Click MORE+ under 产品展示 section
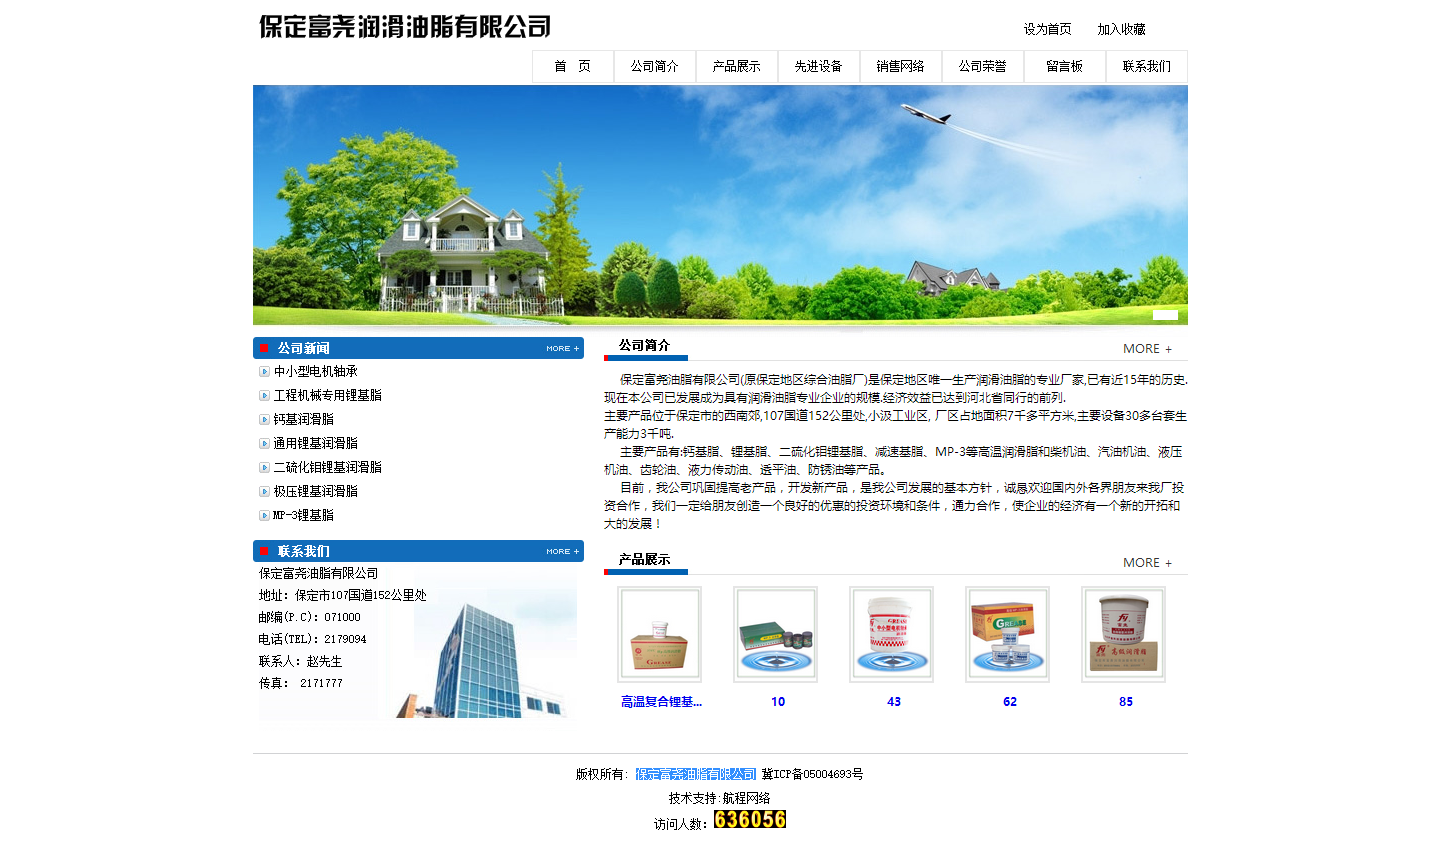Screen dimensions: 1440x848 (1146, 562)
